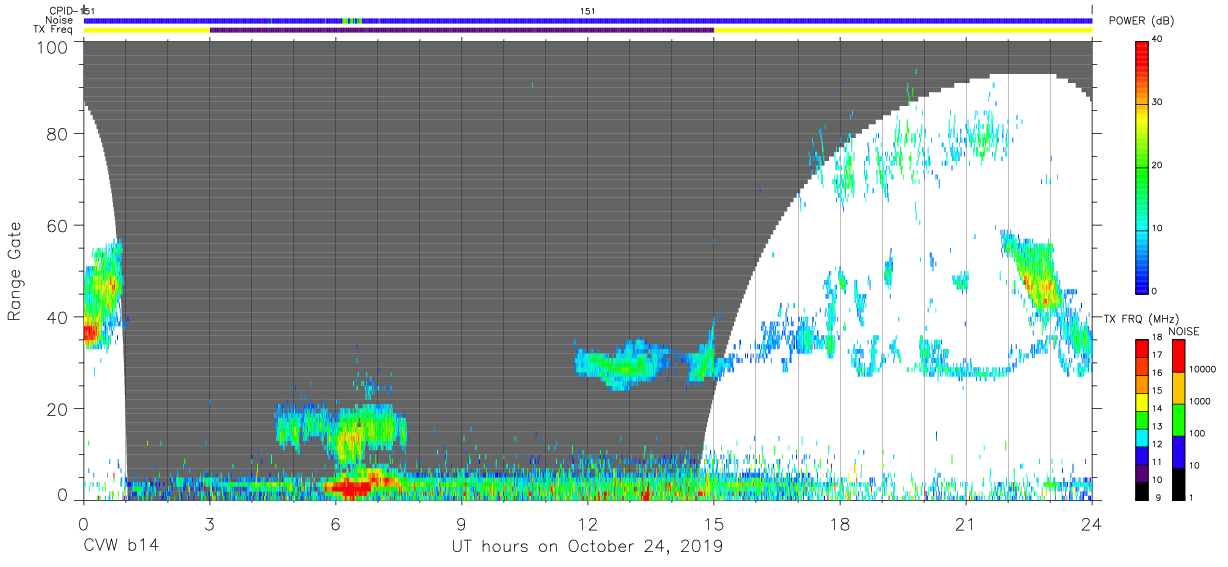Click the 'Range Gate' y-axis label

15,270
